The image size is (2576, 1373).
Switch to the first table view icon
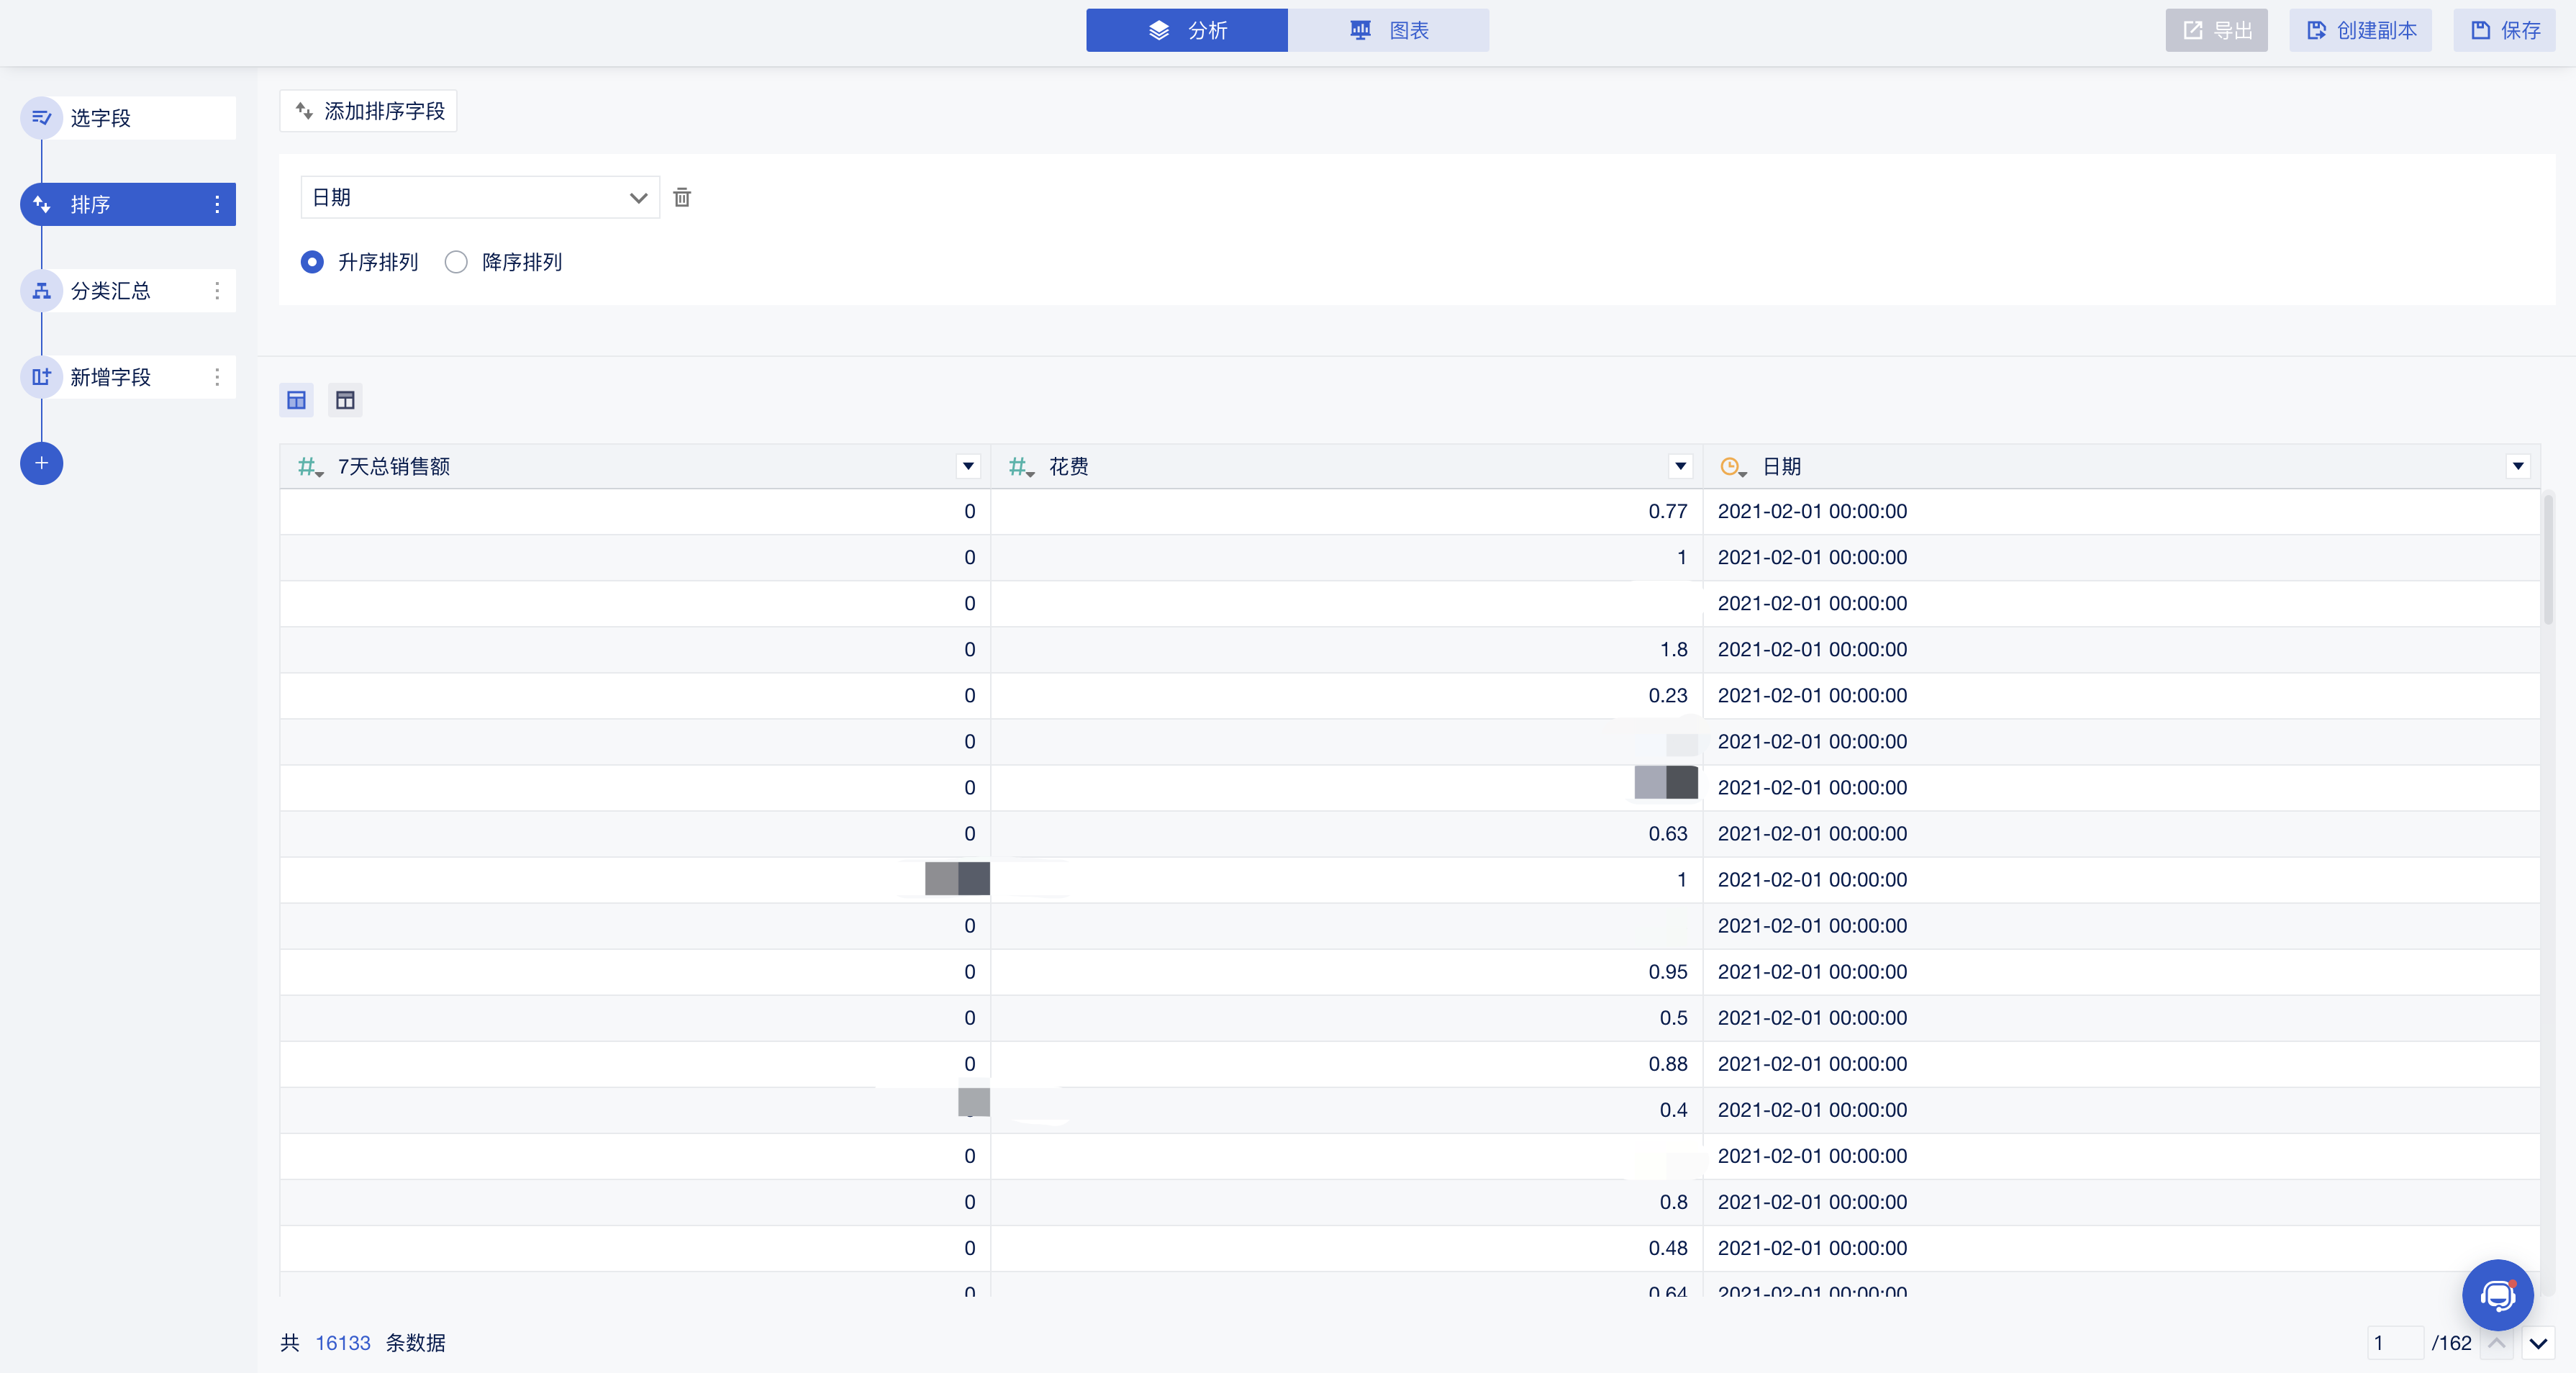coord(296,400)
